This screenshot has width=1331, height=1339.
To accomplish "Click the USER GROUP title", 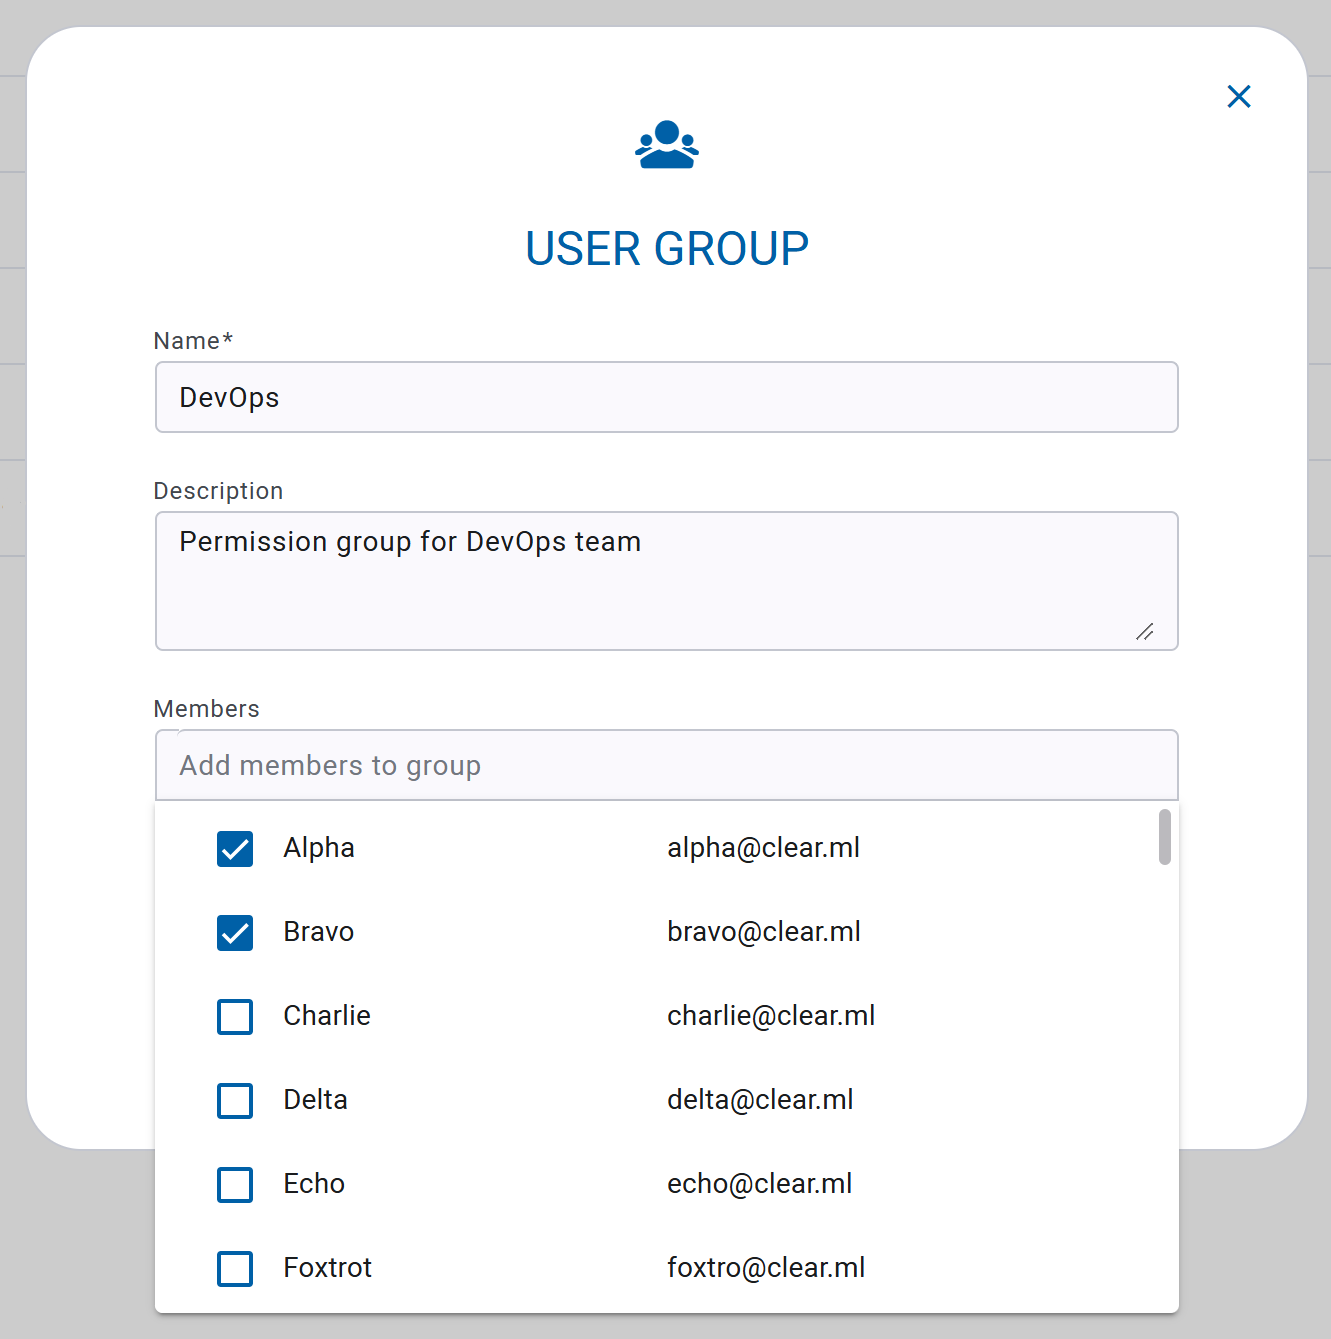I will [x=667, y=248].
